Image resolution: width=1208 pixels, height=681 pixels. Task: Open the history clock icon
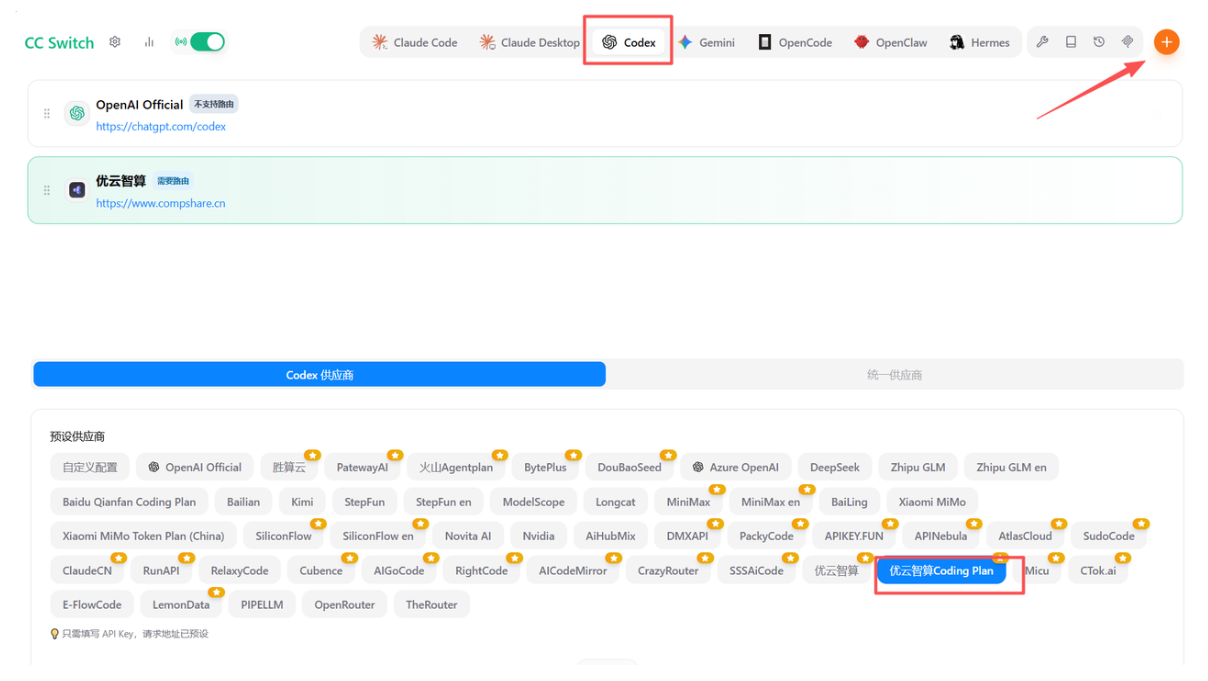coord(1099,42)
